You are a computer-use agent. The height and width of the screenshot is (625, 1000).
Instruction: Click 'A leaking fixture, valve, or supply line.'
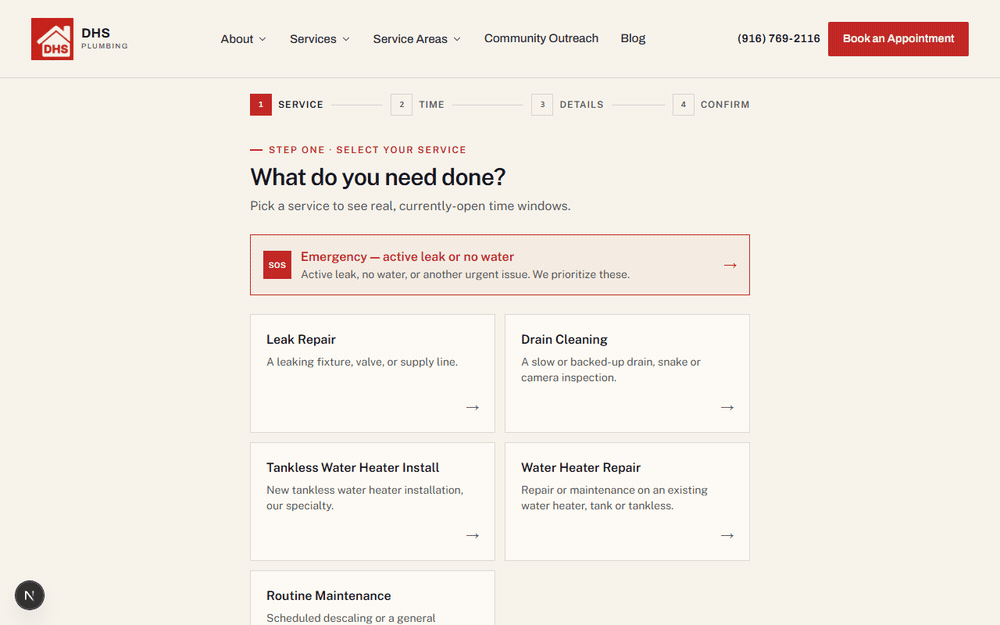pyautogui.click(x=362, y=362)
